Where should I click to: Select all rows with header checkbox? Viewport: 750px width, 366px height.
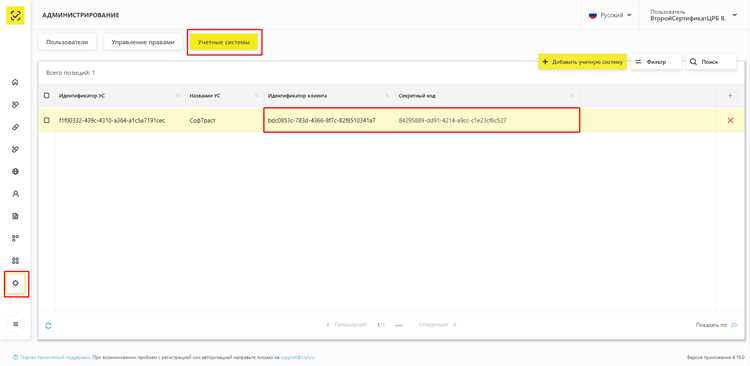click(46, 96)
